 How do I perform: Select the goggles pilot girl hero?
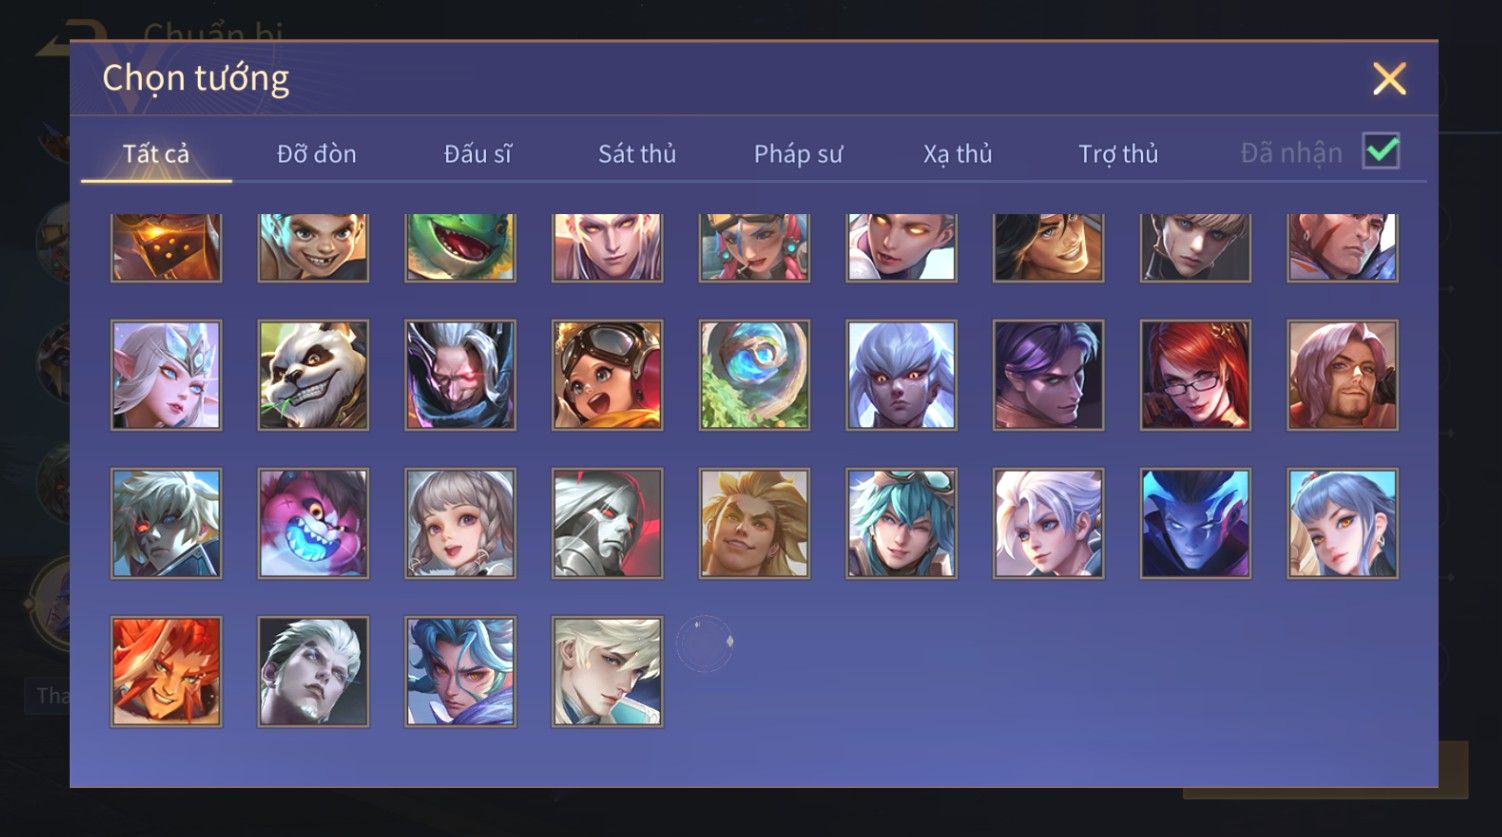click(x=607, y=375)
